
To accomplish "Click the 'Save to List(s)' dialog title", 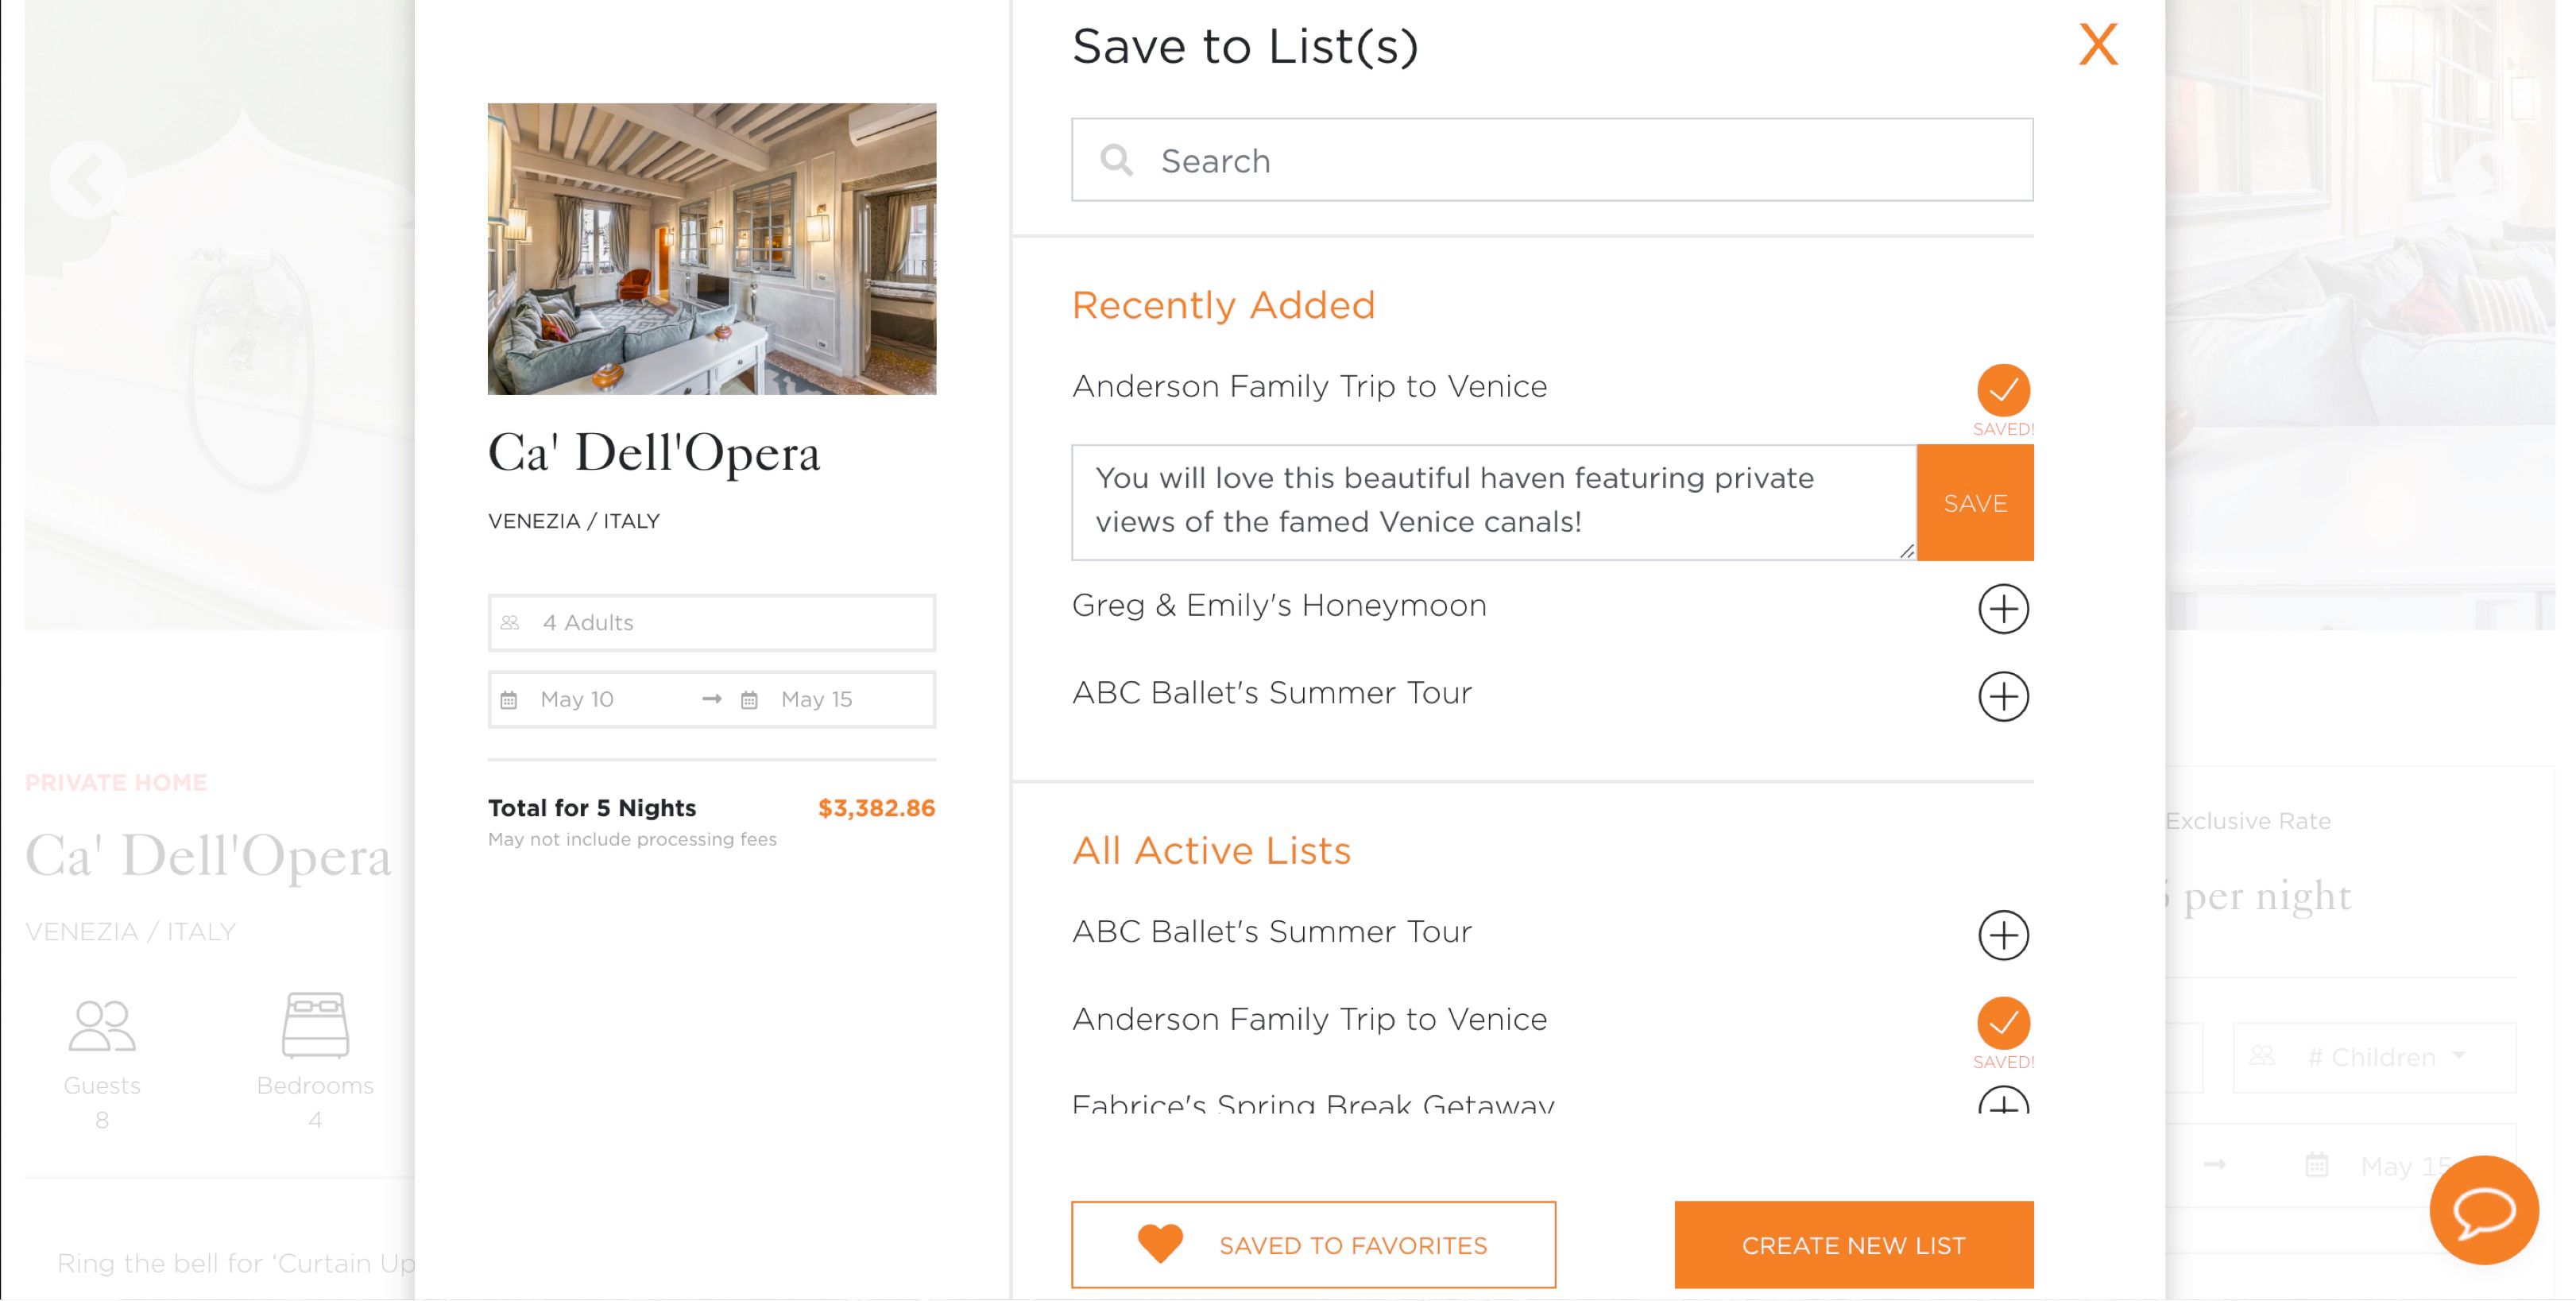I will point(1245,46).
